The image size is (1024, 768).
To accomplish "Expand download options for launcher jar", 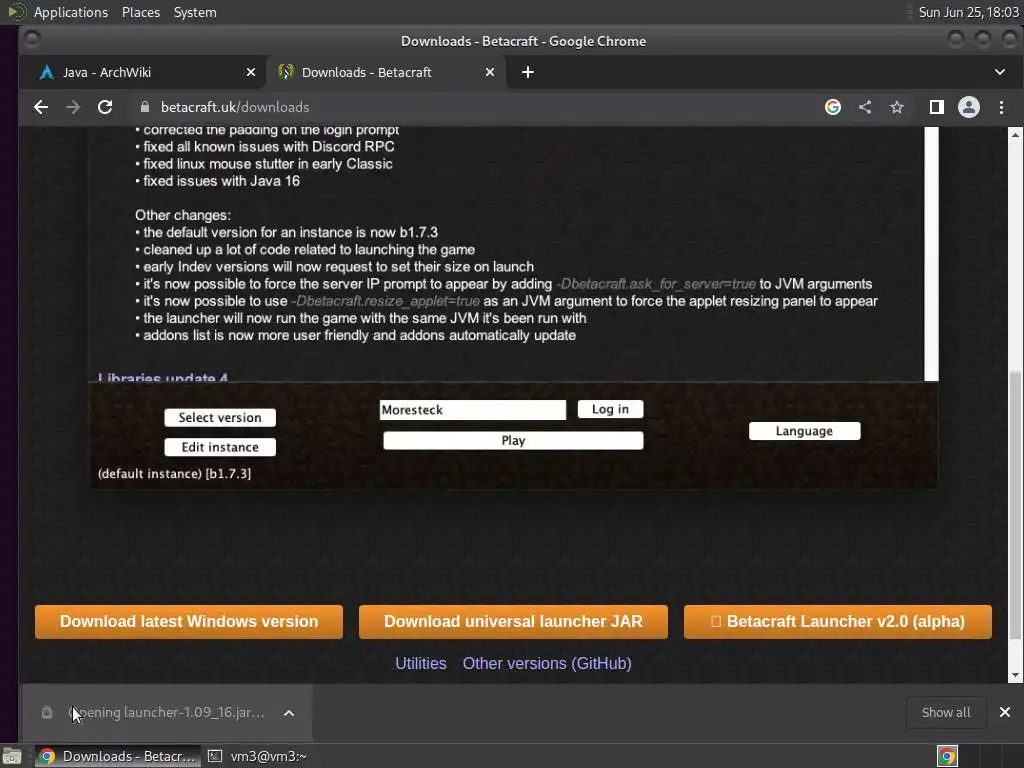I will (x=289, y=712).
